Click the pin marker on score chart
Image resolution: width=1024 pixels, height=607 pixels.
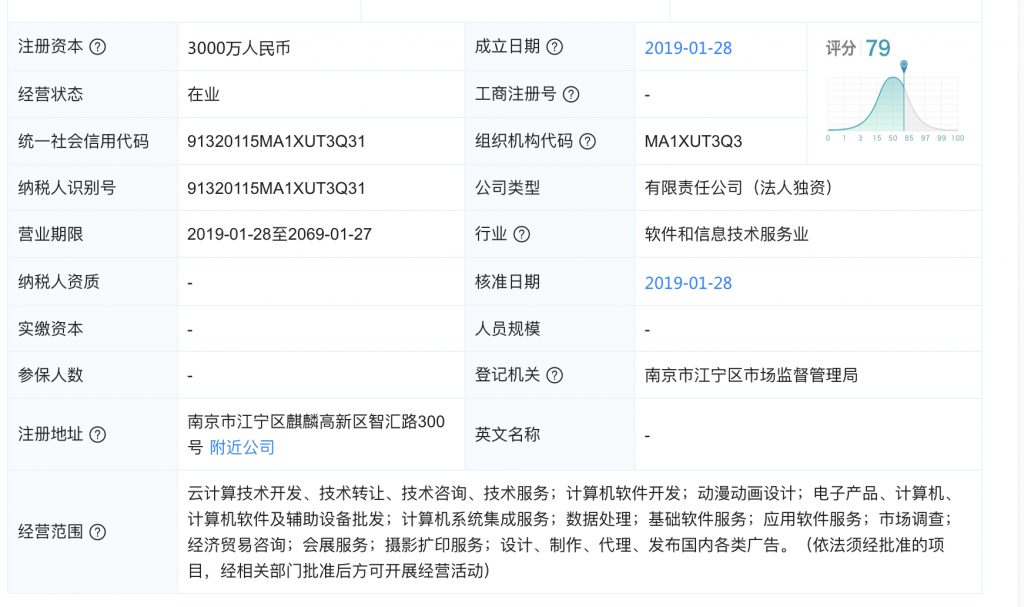pyautogui.click(x=904, y=68)
